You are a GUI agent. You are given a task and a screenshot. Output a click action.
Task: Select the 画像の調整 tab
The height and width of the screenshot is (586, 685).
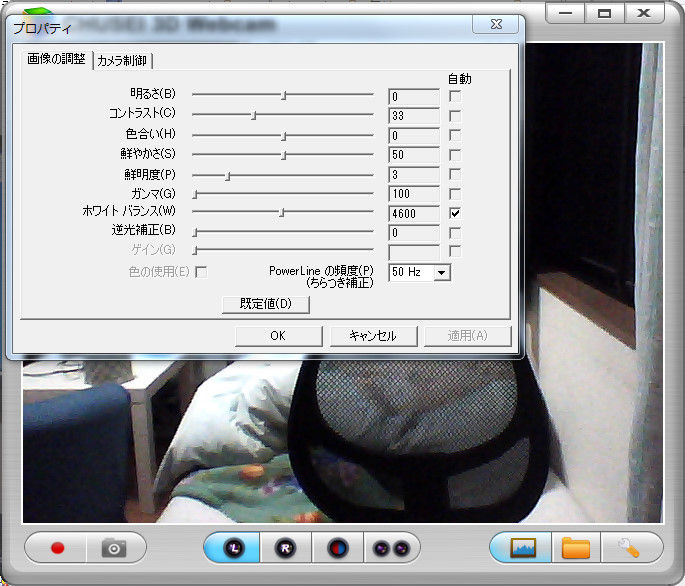[x=56, y=59]
